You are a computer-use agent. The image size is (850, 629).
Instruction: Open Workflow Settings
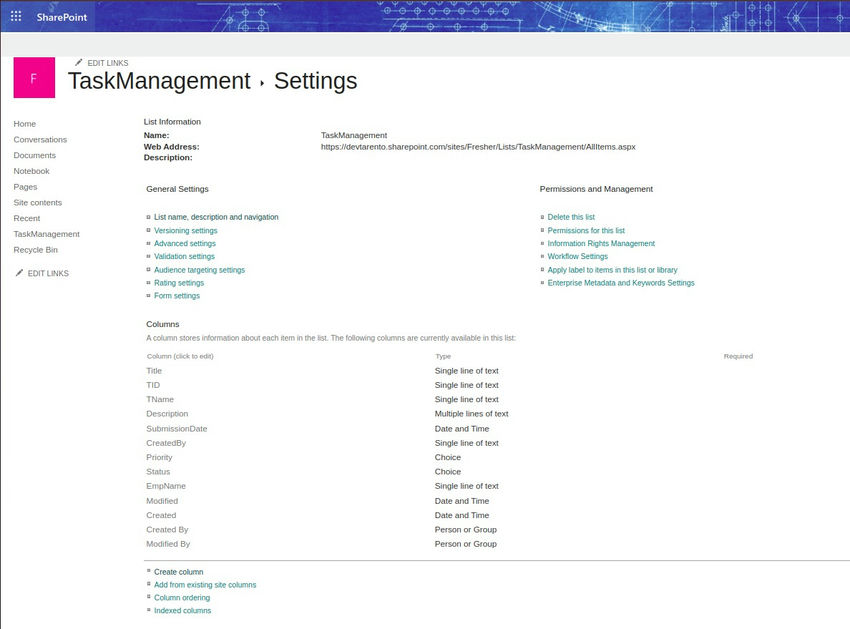point(576,256)
